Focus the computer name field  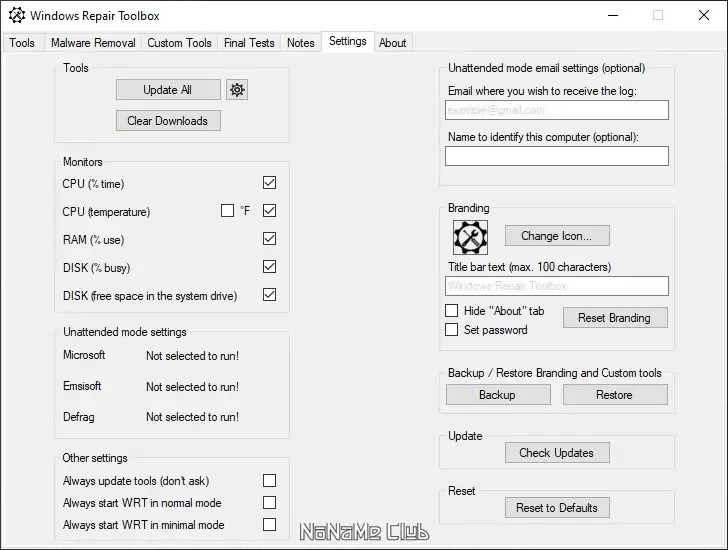point(557,156)
